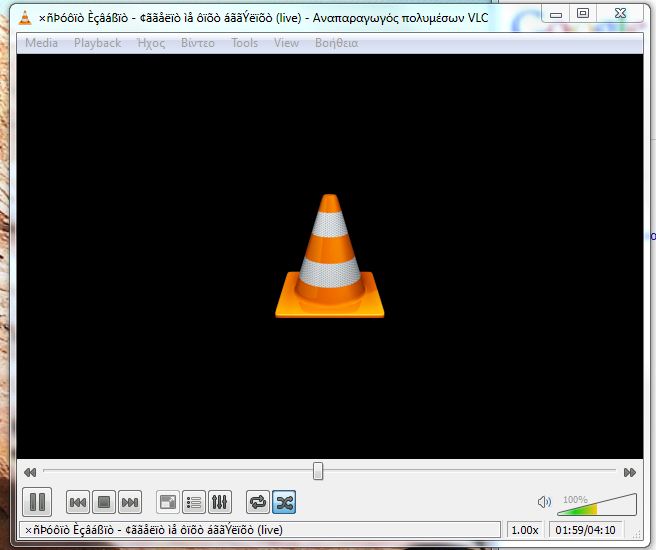The width and height of the screenshot is (656, 550).
Task: Stop playback with the stop button
Action: pyautogui.click(x=104, y=502)
